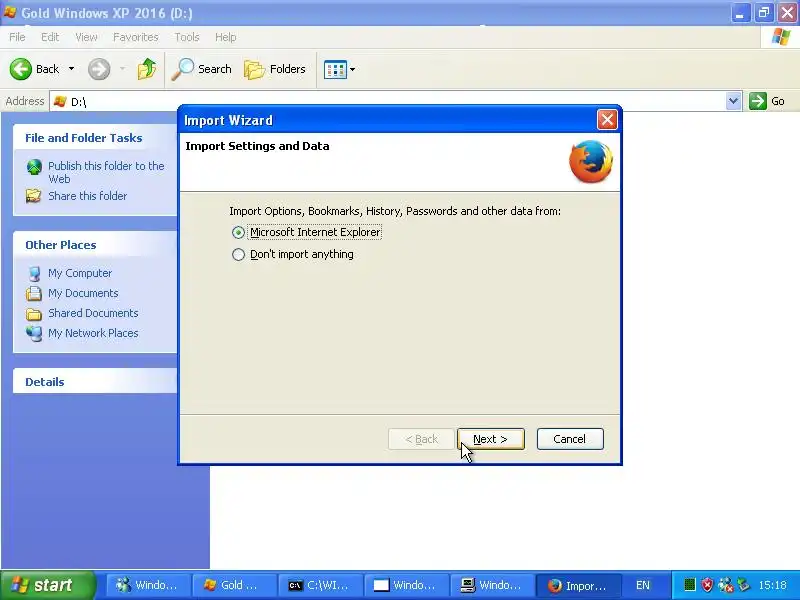Click the red shield security tray icon
The image size is (800, 600).
point(707,585)
